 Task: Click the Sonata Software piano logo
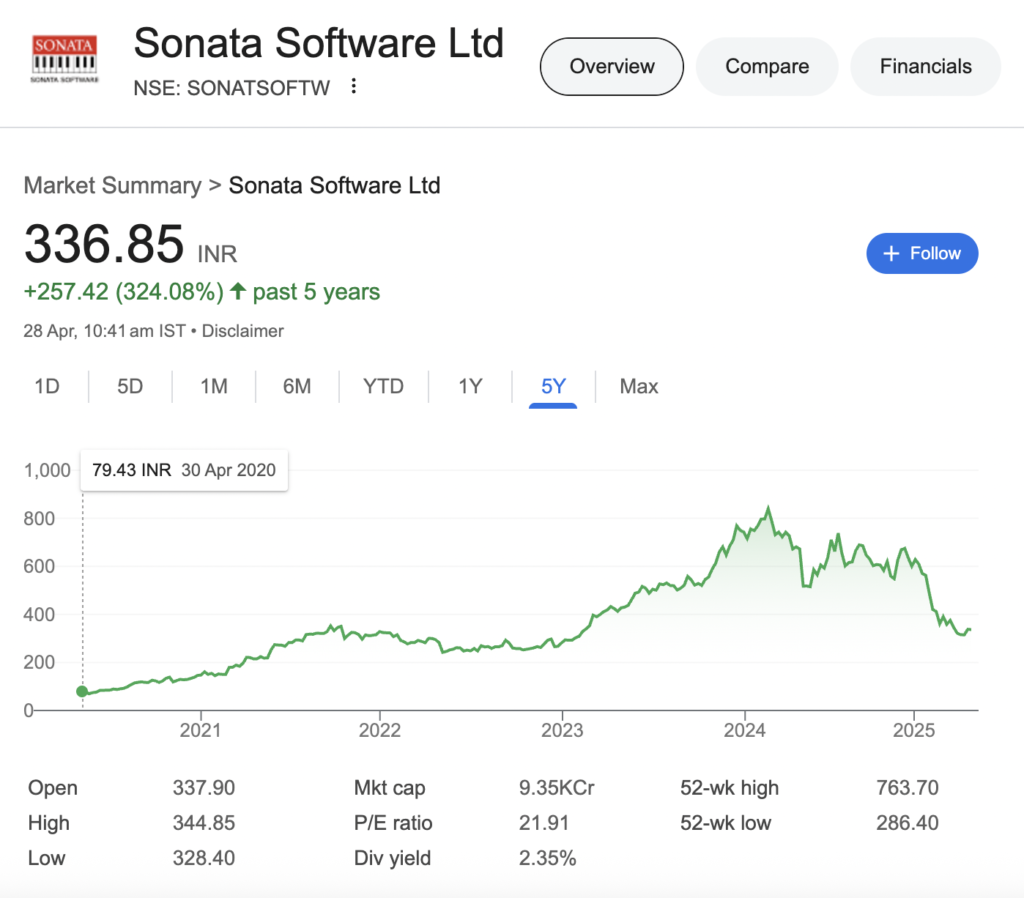pos(66,62)
